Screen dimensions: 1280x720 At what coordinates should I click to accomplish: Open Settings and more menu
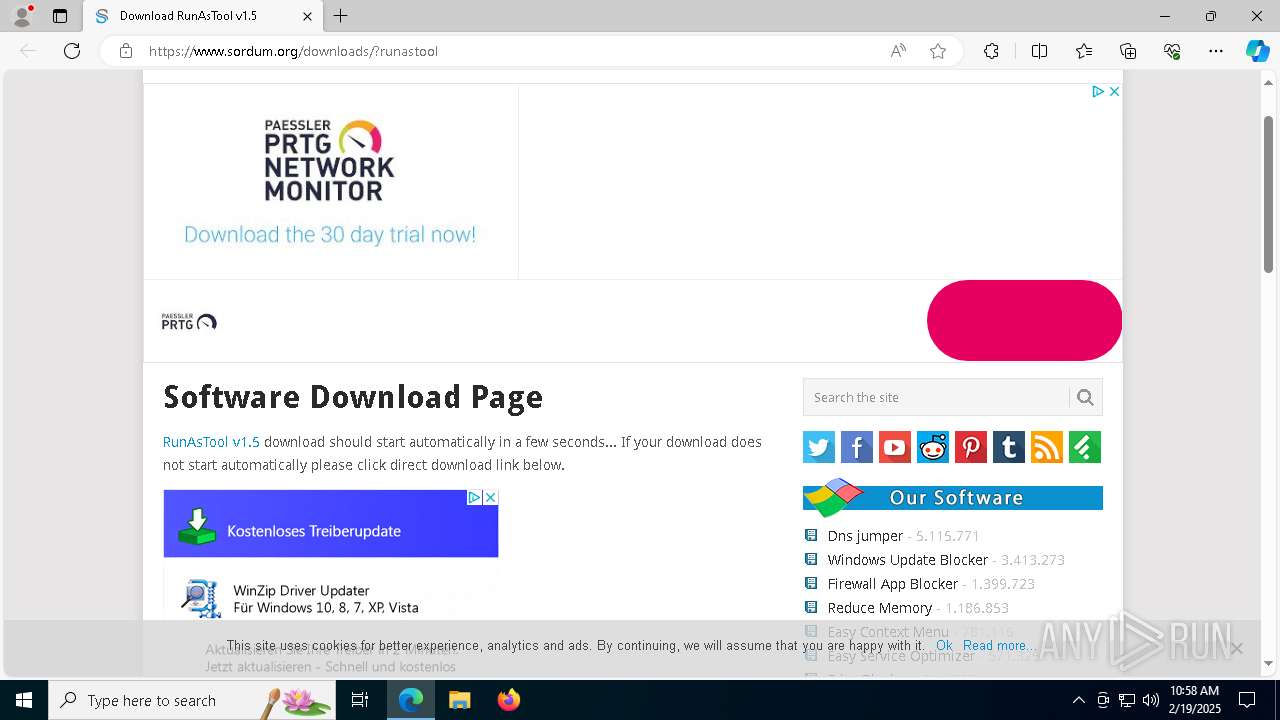[x=1216, y=51]
